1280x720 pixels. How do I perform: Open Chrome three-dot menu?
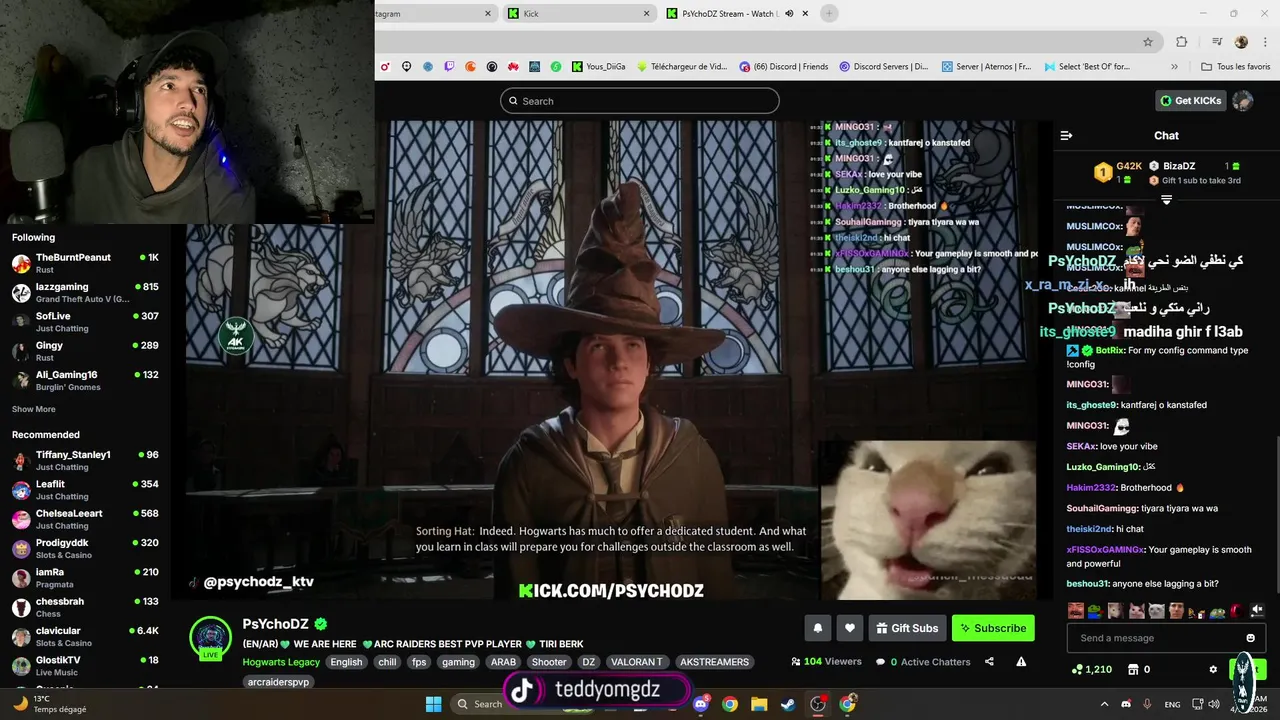coord(1266,42)
